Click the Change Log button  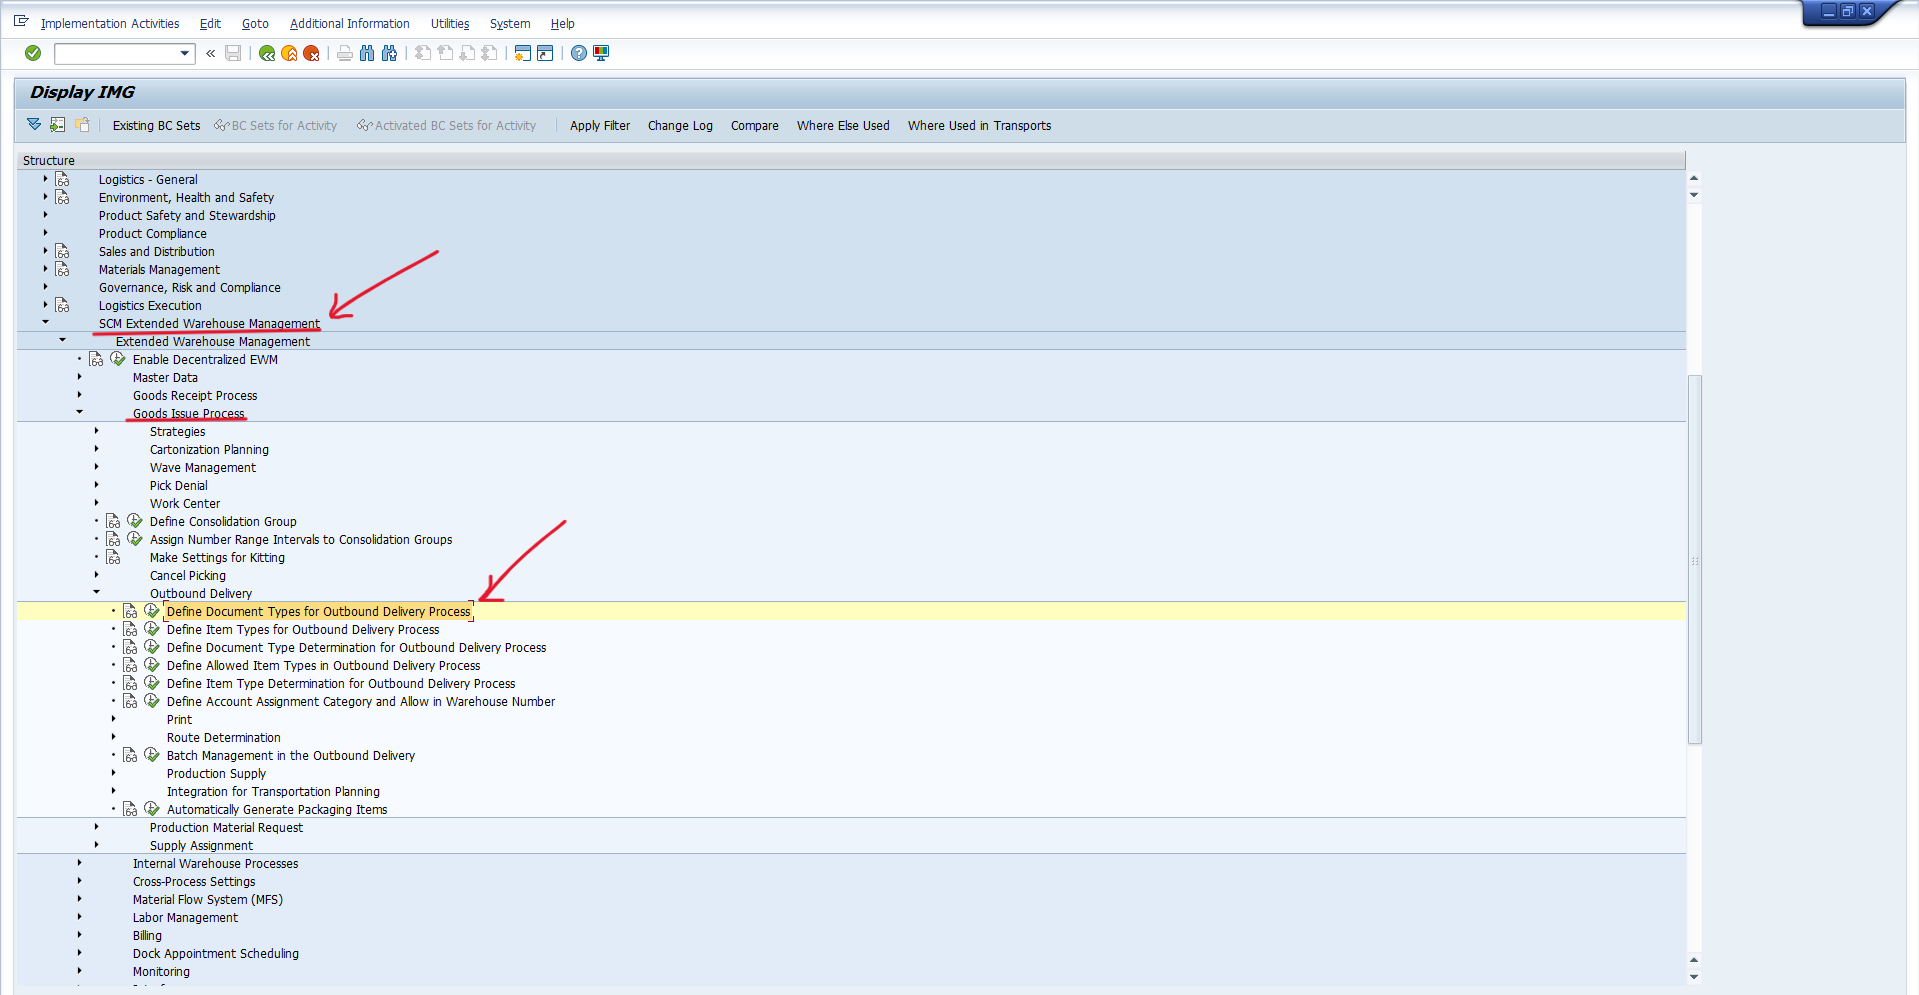tap(680, 125)
